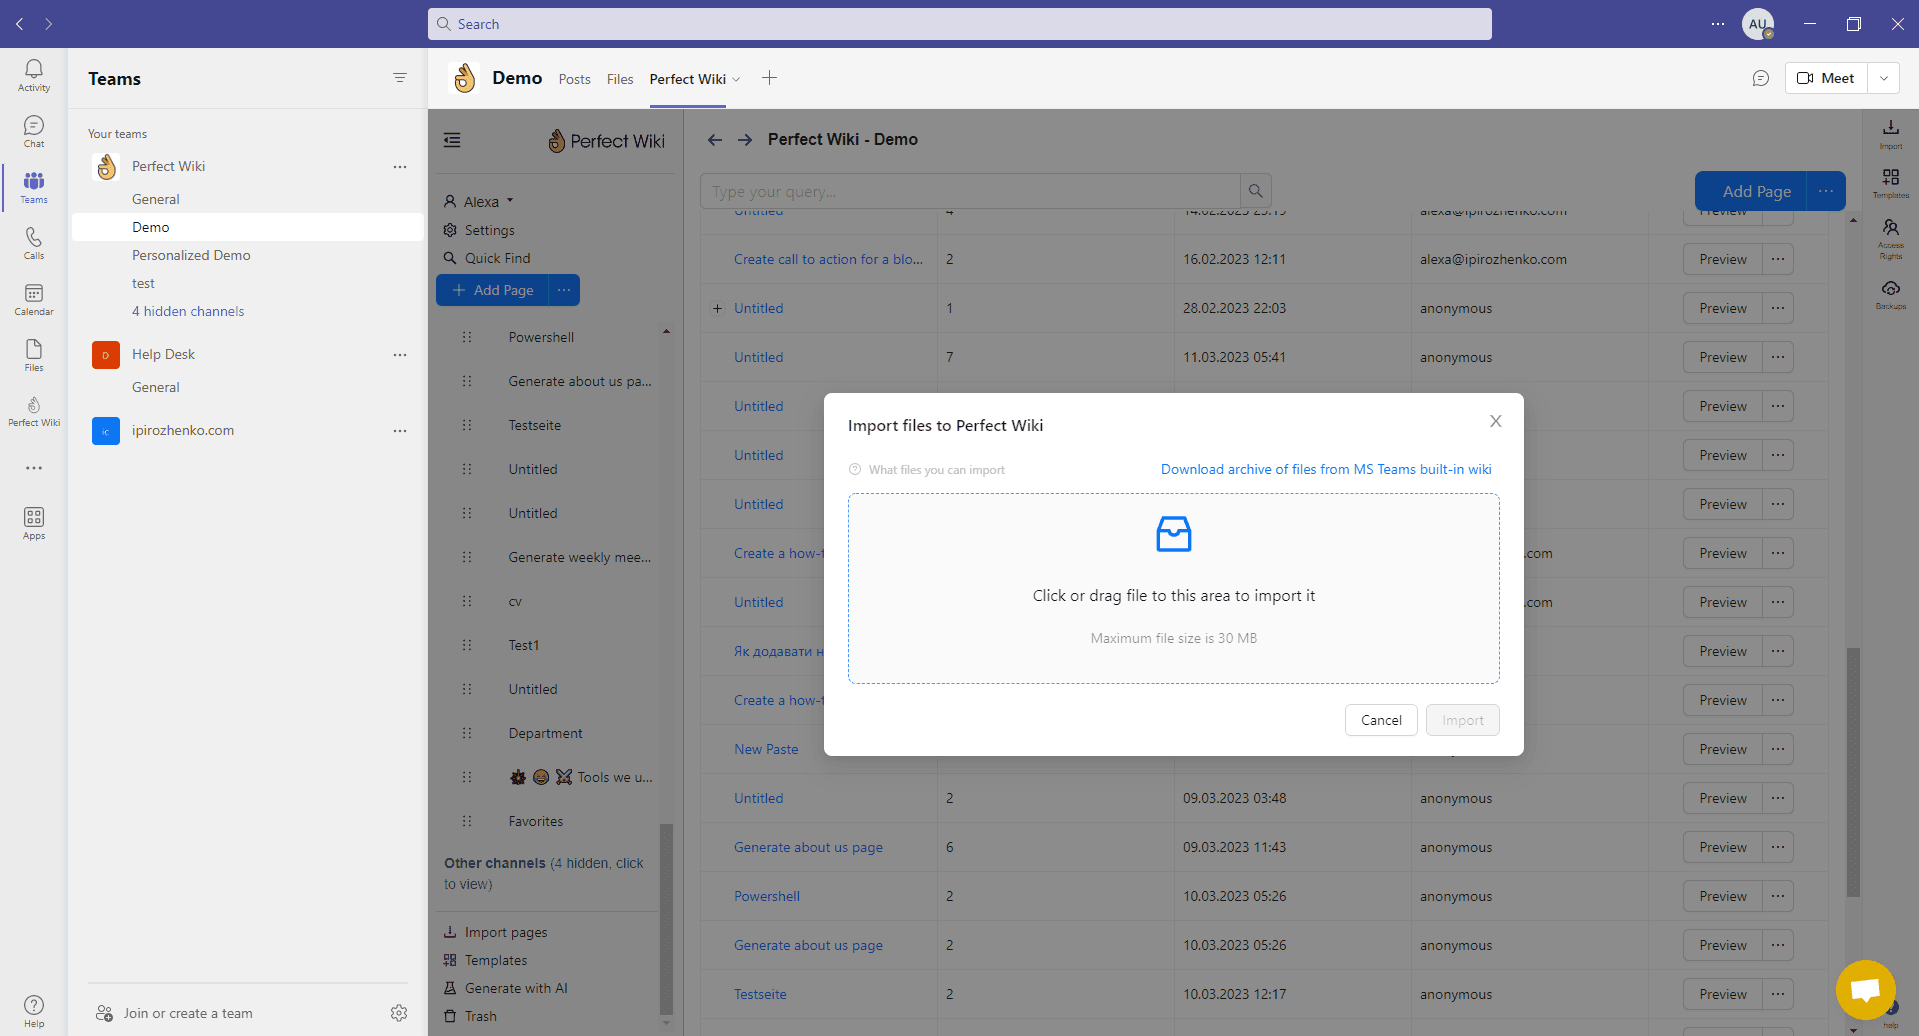Open sidebar Add Page more options
This screenshot has height=1036, width=1919.
click(564, 290)
